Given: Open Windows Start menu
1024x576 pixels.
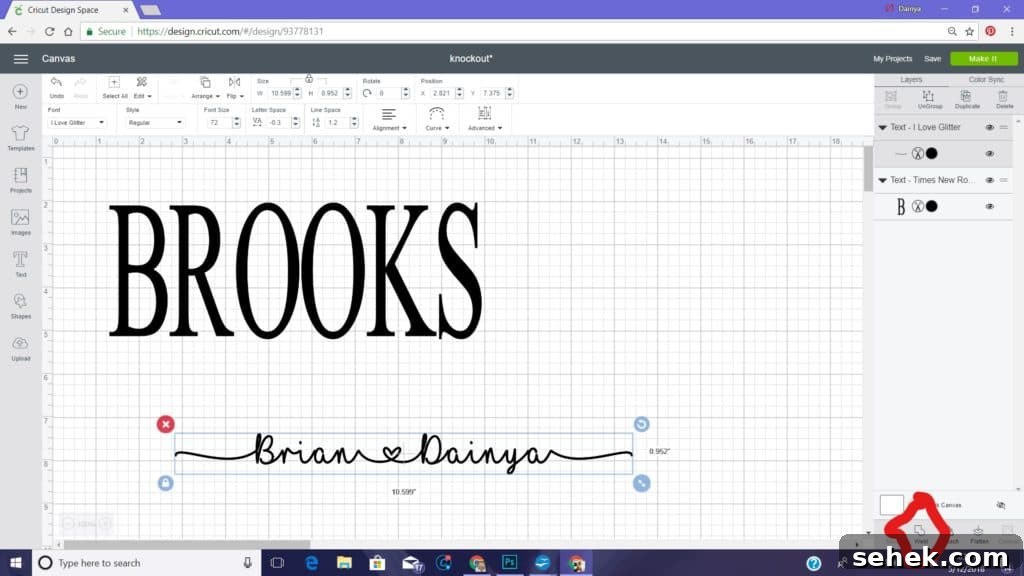Looking at the screenshot, I should 16,563.
